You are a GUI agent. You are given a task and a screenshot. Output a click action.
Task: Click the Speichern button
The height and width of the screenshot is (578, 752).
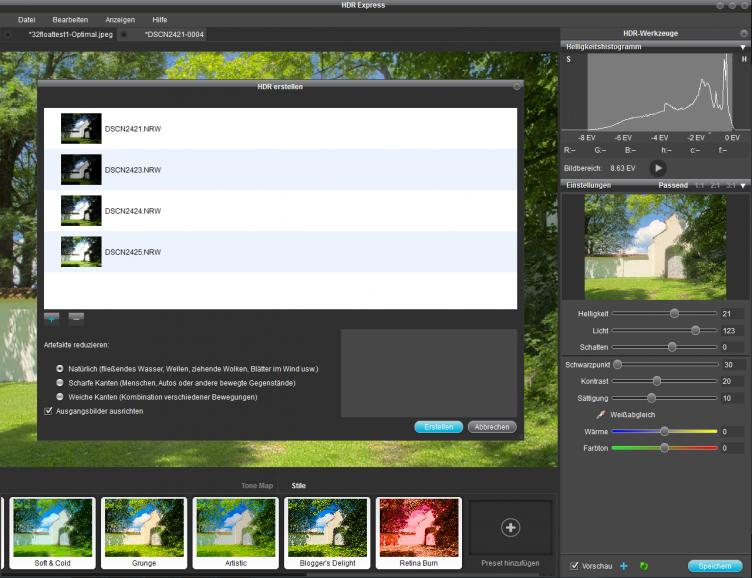pos(715,566)
